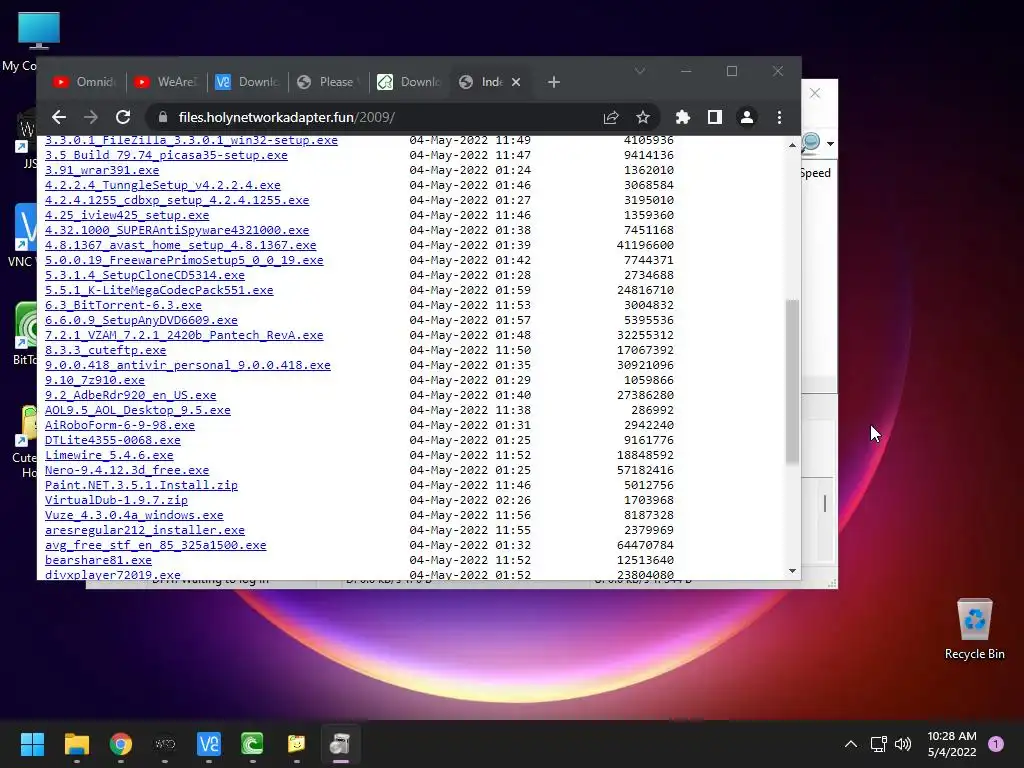Download 4.8.1367_avast_home_setup_4.8.1367.exe
The image size is (1024, 768).
pos(180,246)
